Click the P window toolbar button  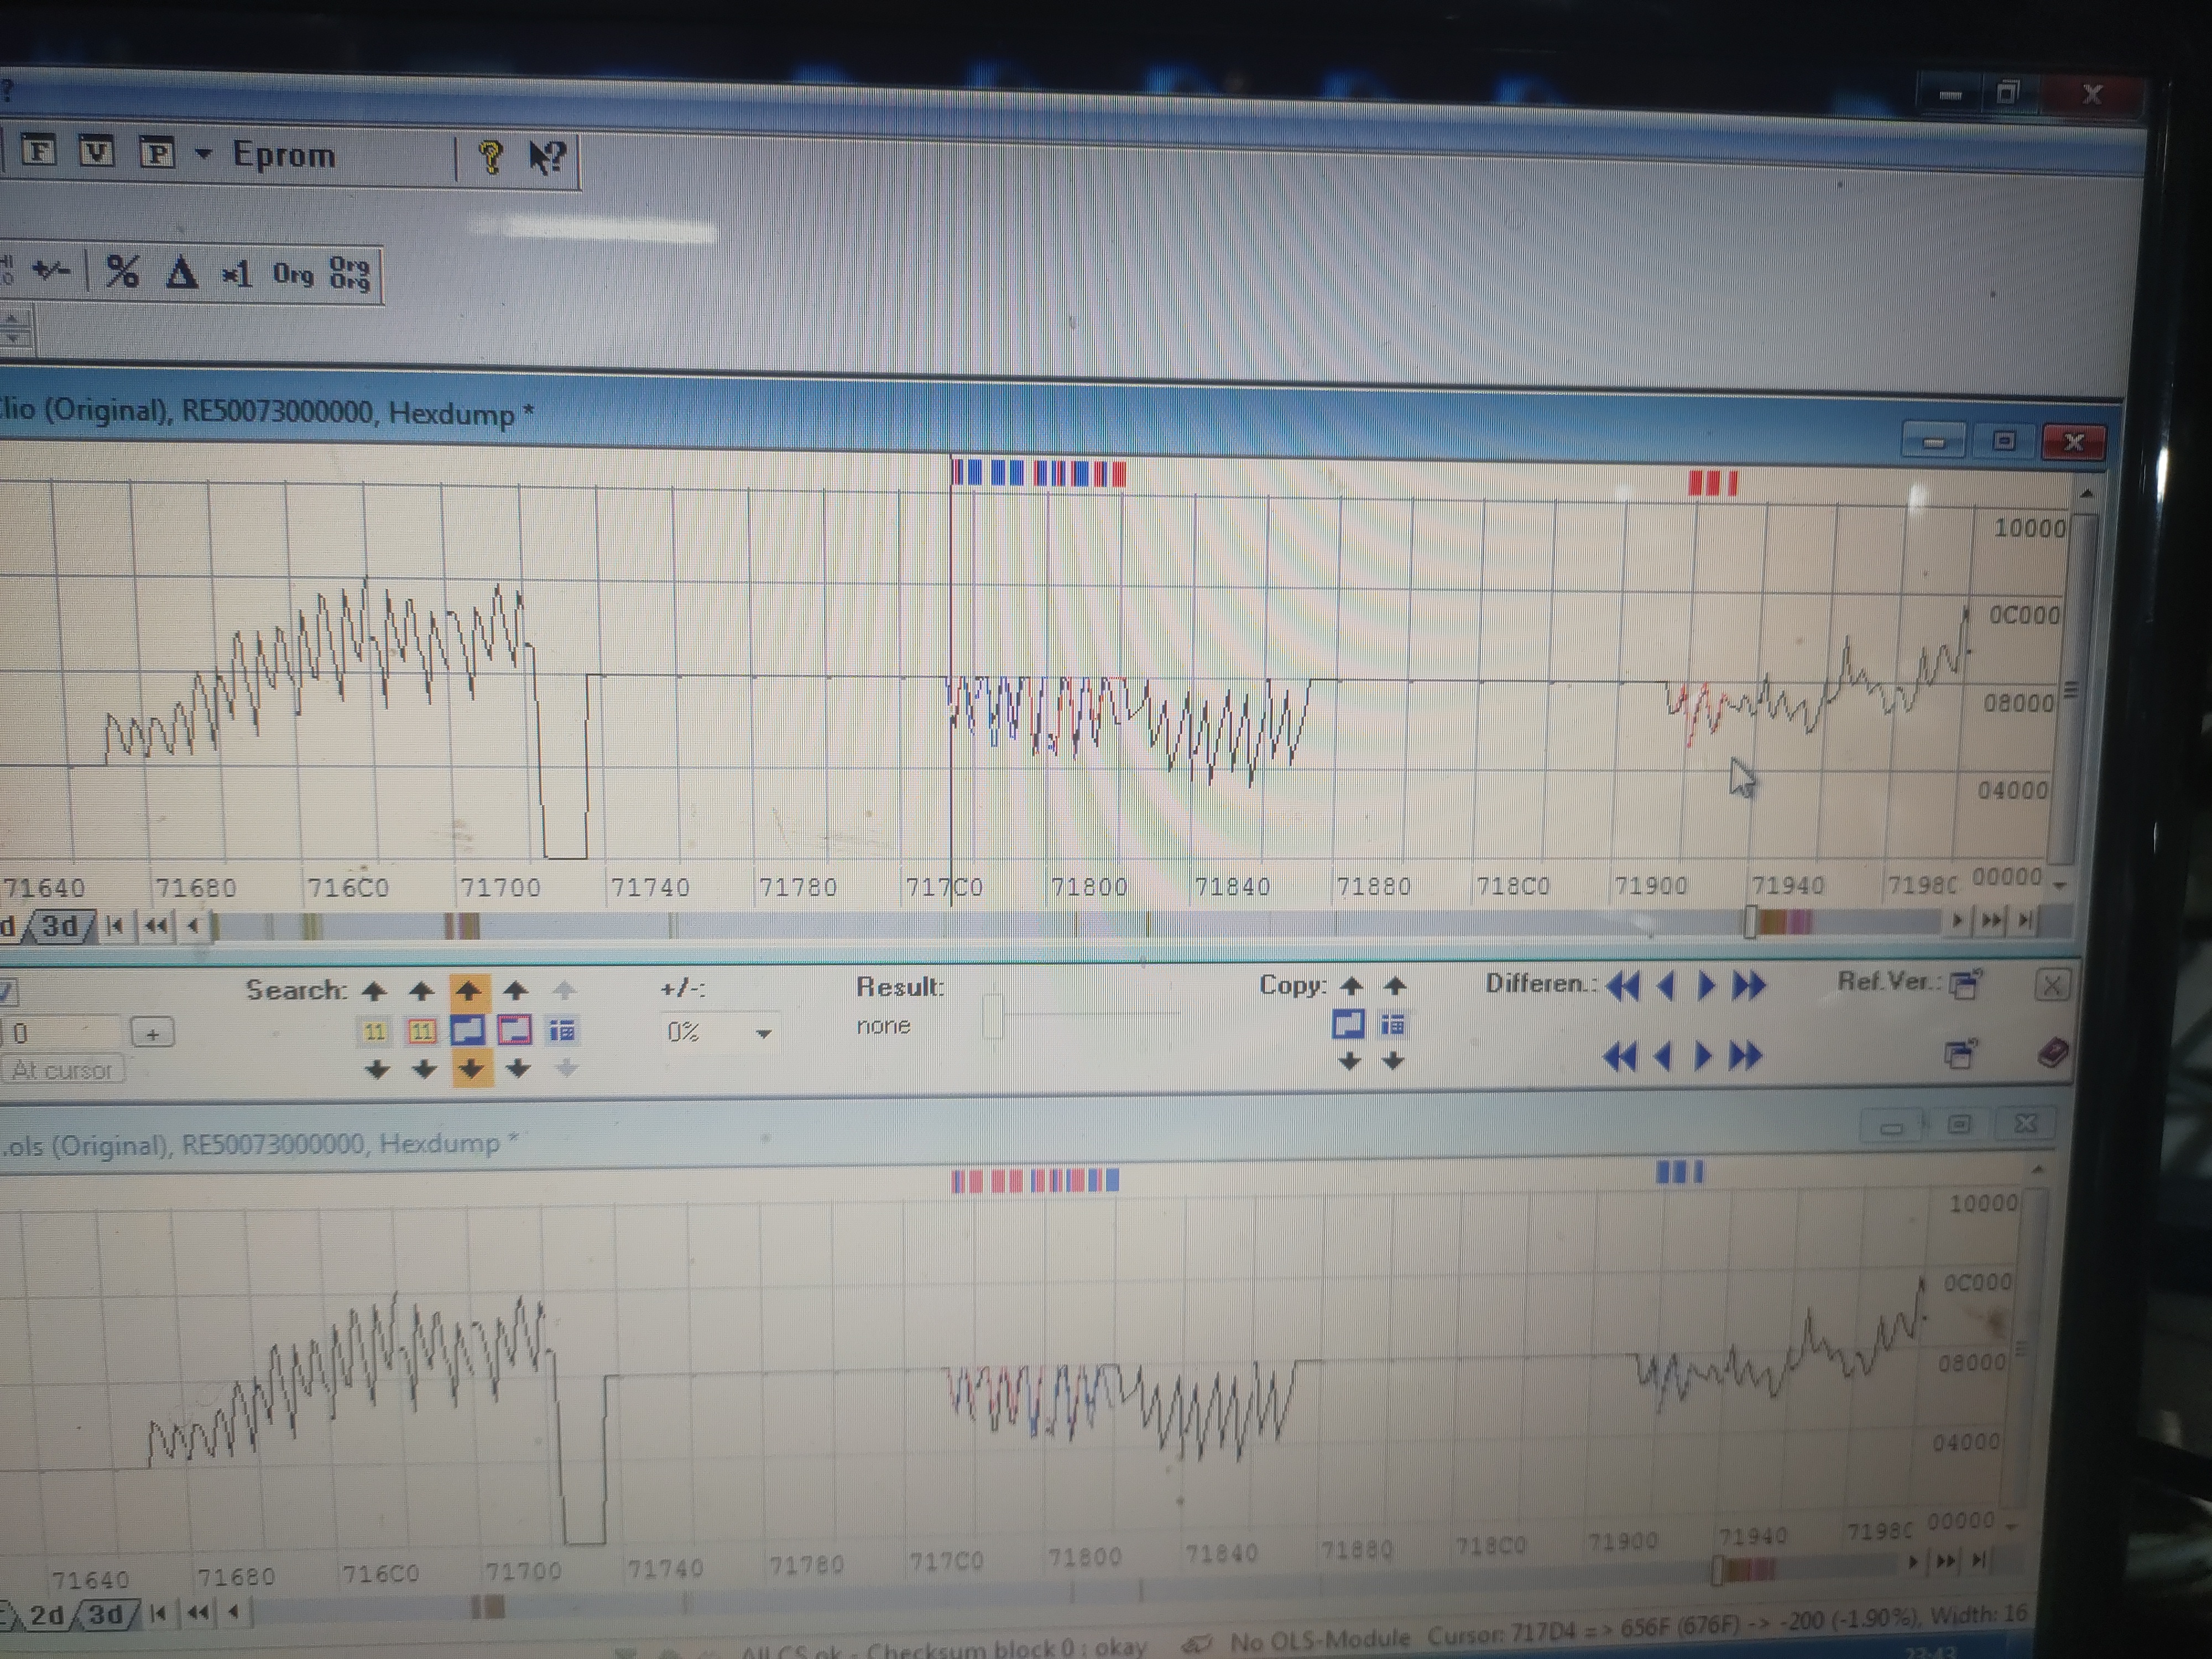157,152
